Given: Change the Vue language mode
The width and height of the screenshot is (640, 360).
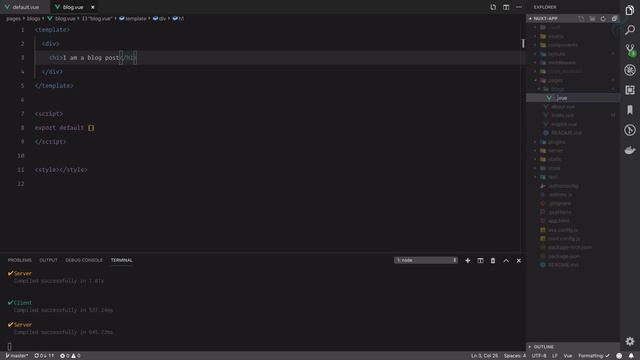Looking at the screenshot, I should tap(568, 356).
